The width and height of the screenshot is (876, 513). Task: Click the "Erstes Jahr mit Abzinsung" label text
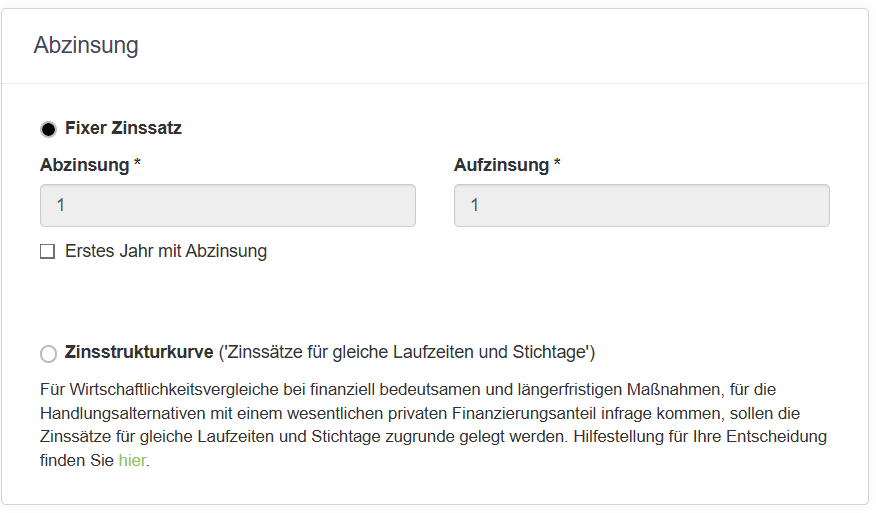coord(166,251)
